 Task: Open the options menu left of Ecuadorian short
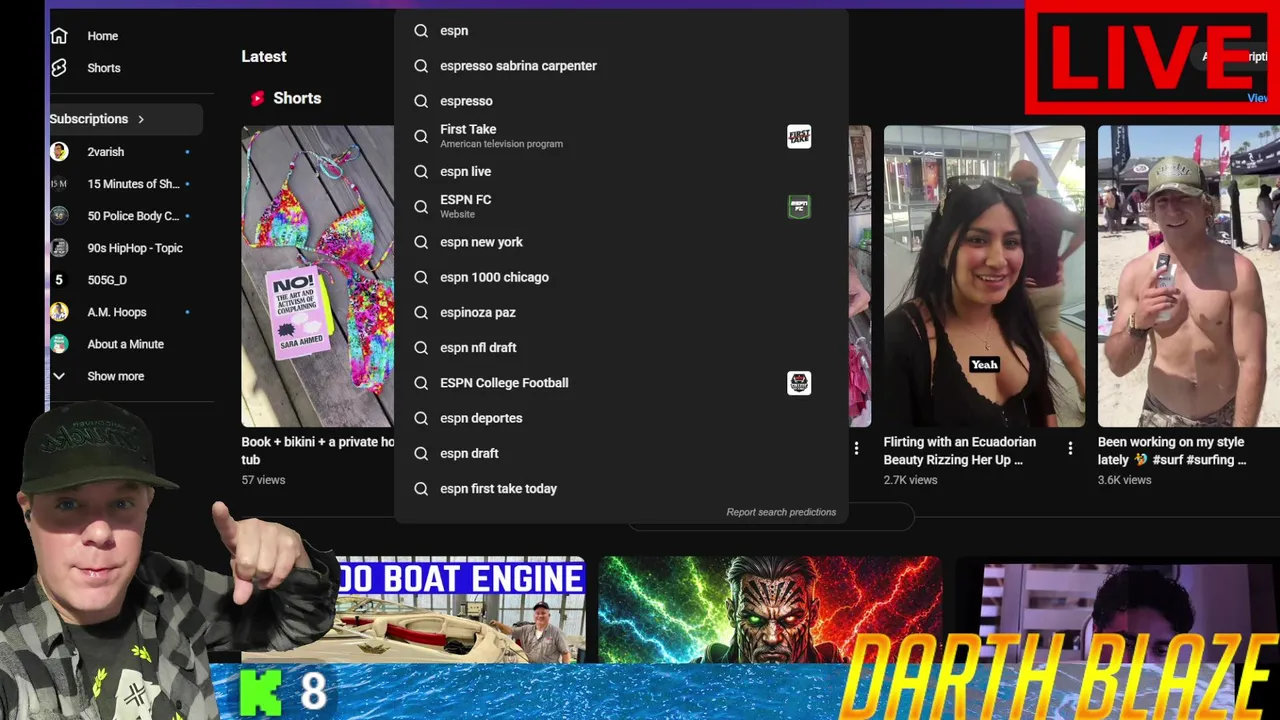pyautogui.click(x=856, y=449)
